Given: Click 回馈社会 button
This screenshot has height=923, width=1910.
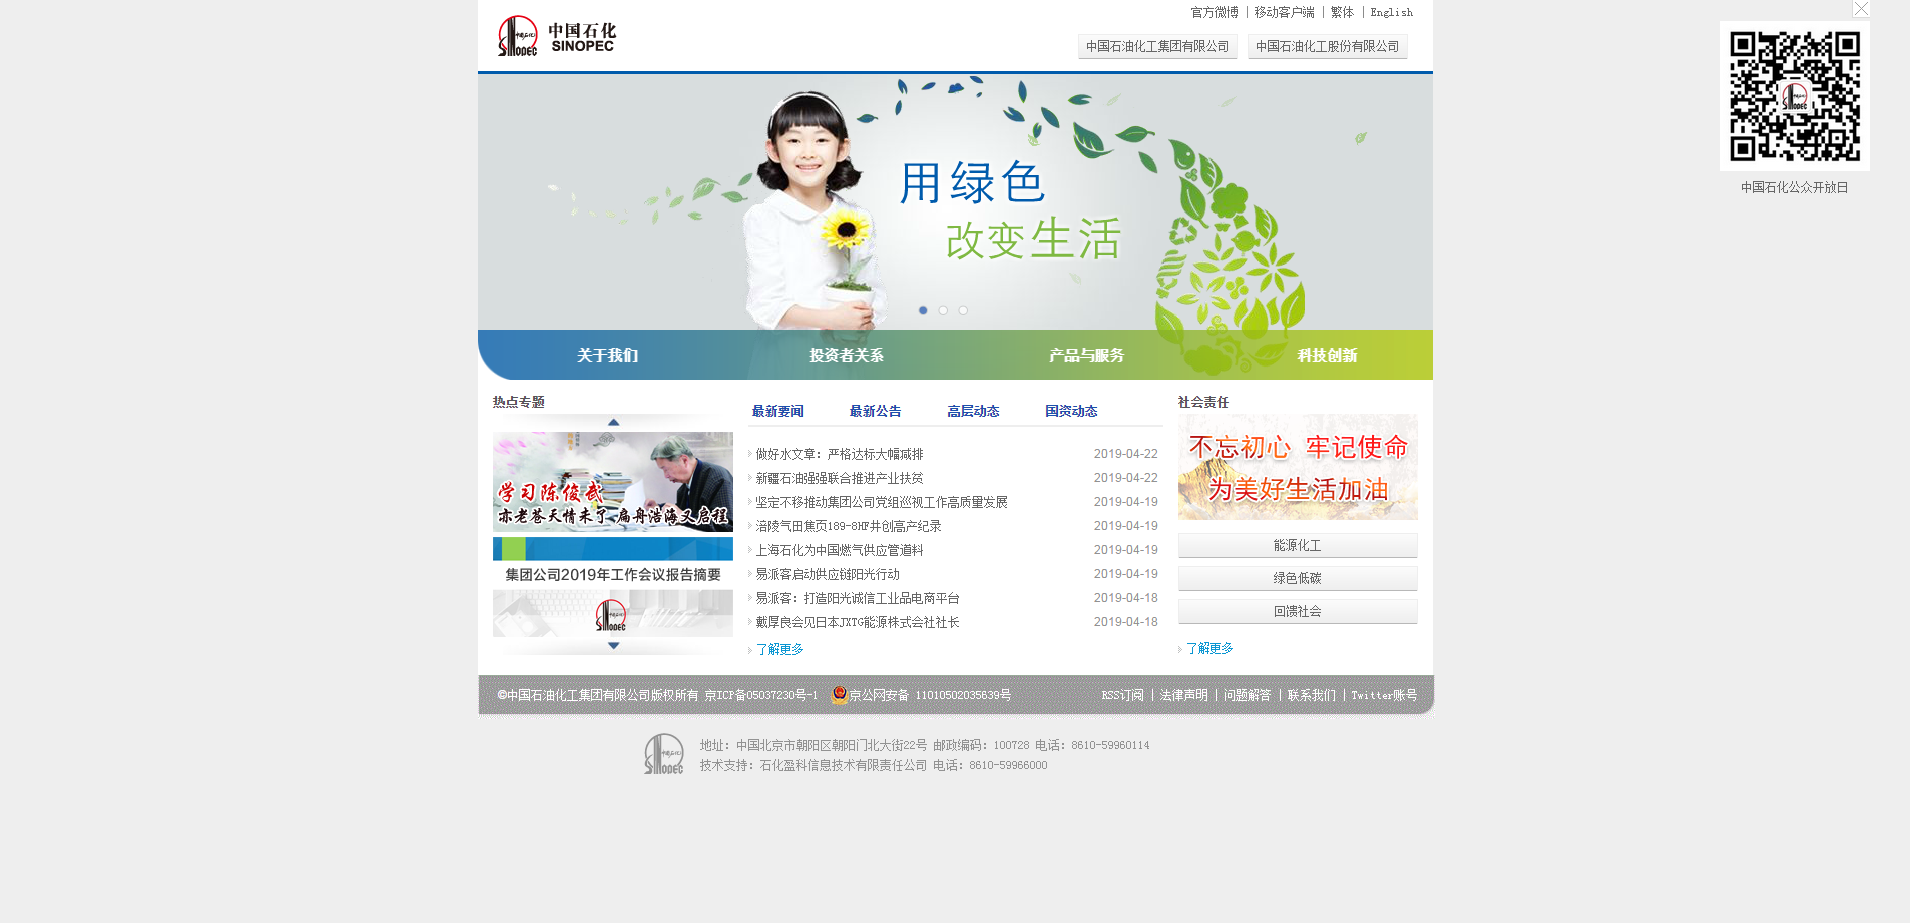Looking at the screenshot, I should coord(1297,611).
